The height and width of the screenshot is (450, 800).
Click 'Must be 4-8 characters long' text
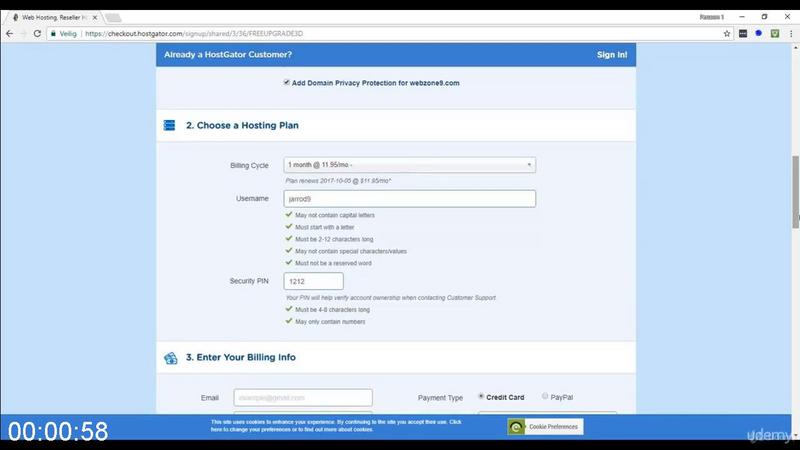pyautogui.click(x=333, y=310)
